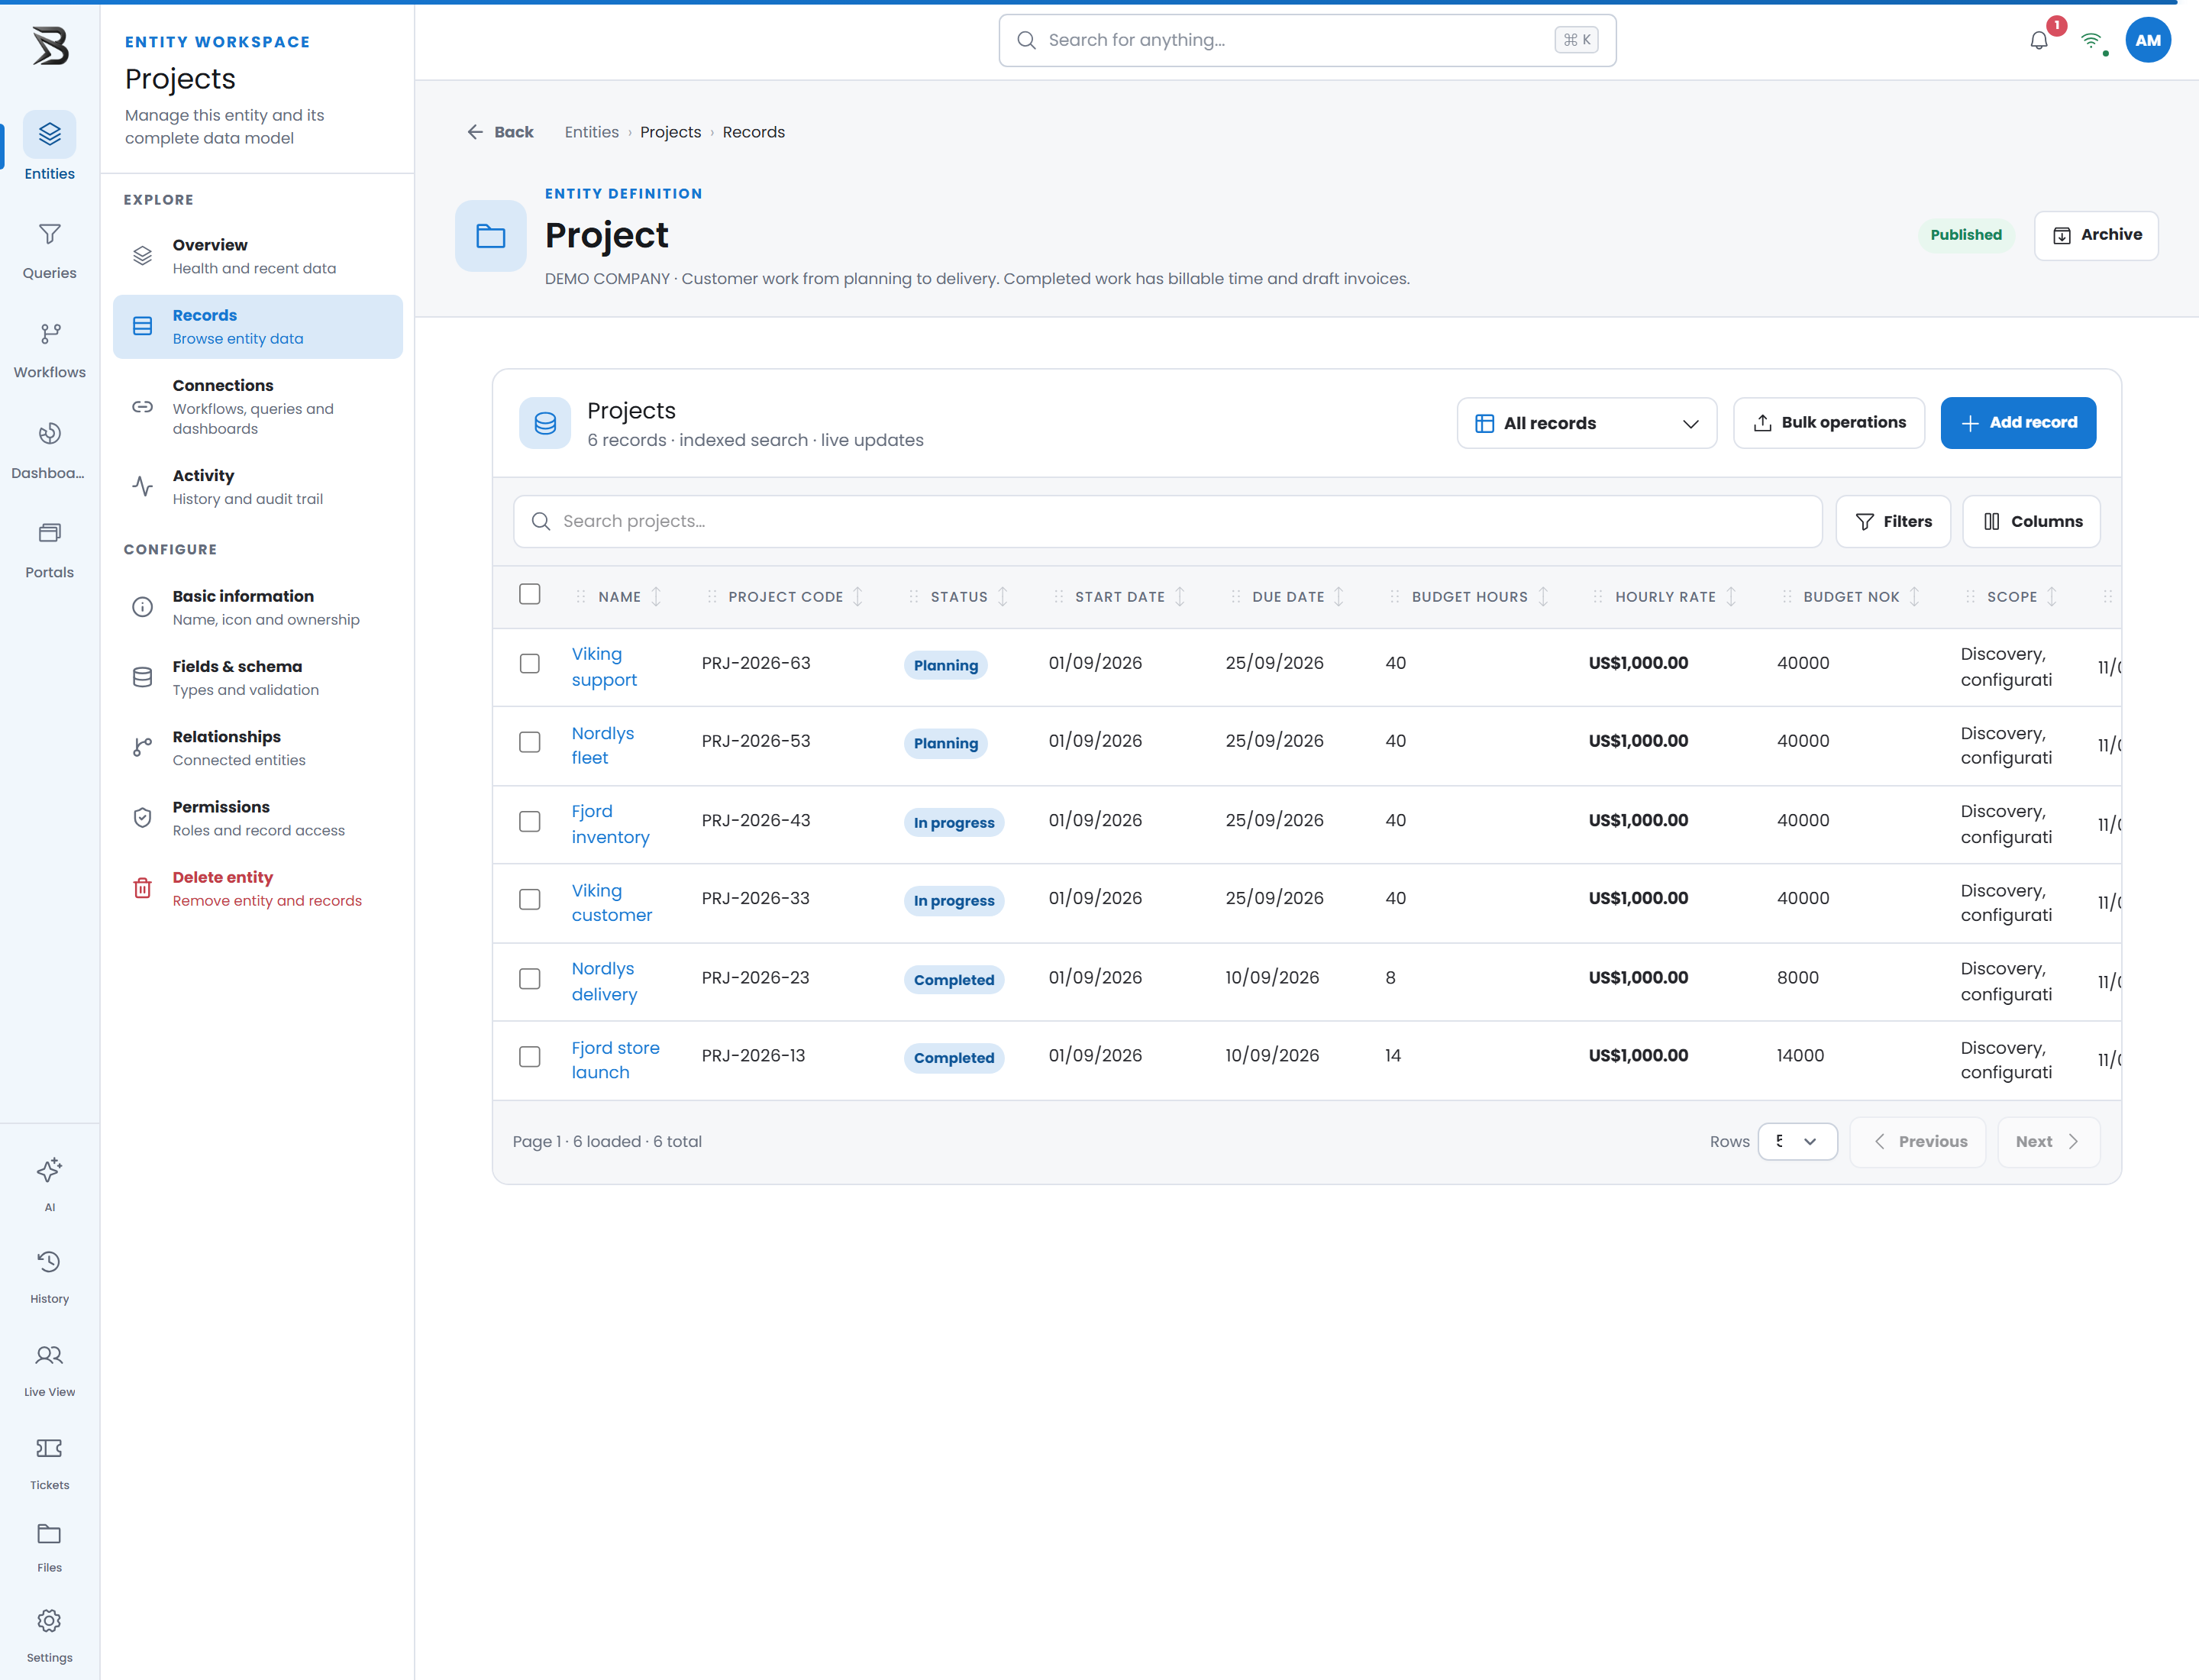
Task: Select the Viking customer row checkbox
Action: click(530, 899)
